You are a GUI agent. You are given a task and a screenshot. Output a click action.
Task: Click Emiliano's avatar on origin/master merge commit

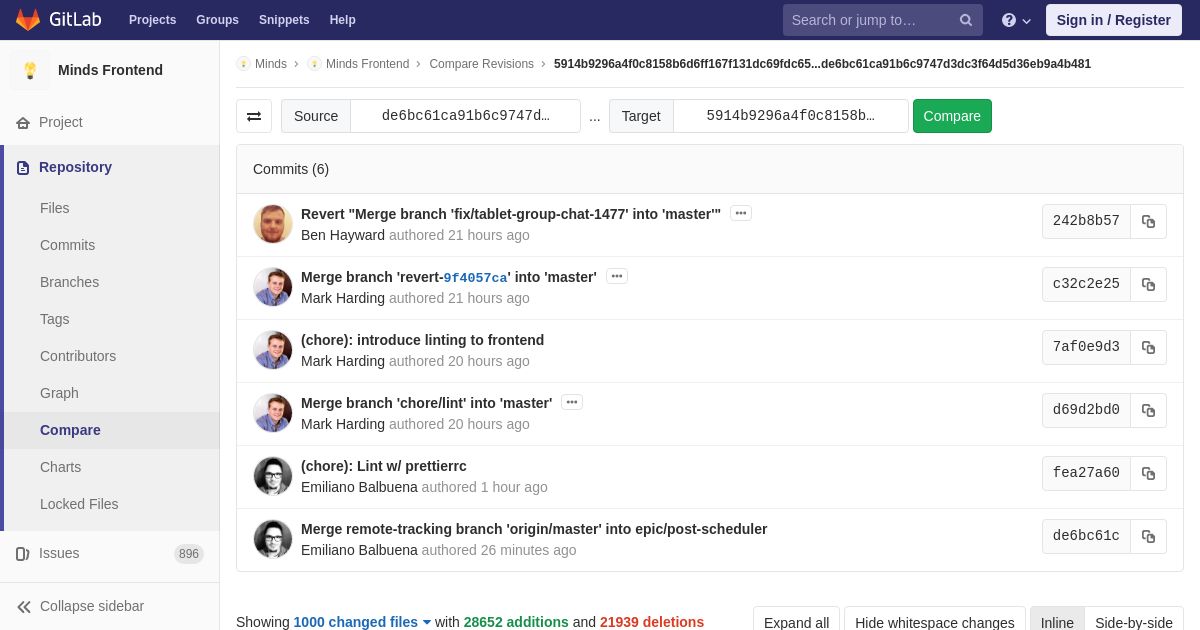(x=273, y=539)
